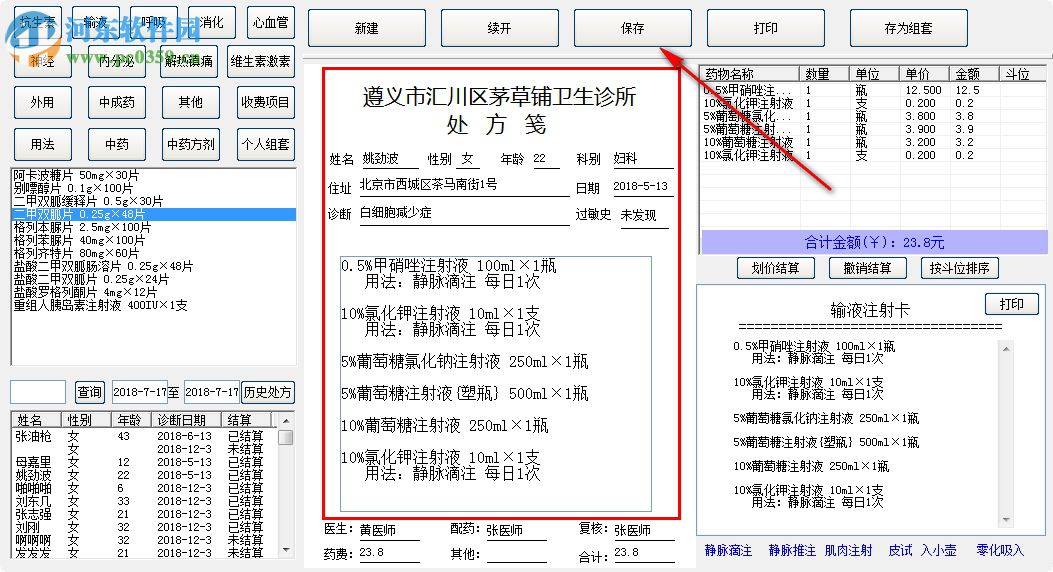This screenshot has height=572, width=1053.
Task: Click 存为组套 to save as preset
Action: [x=909, y=28]
